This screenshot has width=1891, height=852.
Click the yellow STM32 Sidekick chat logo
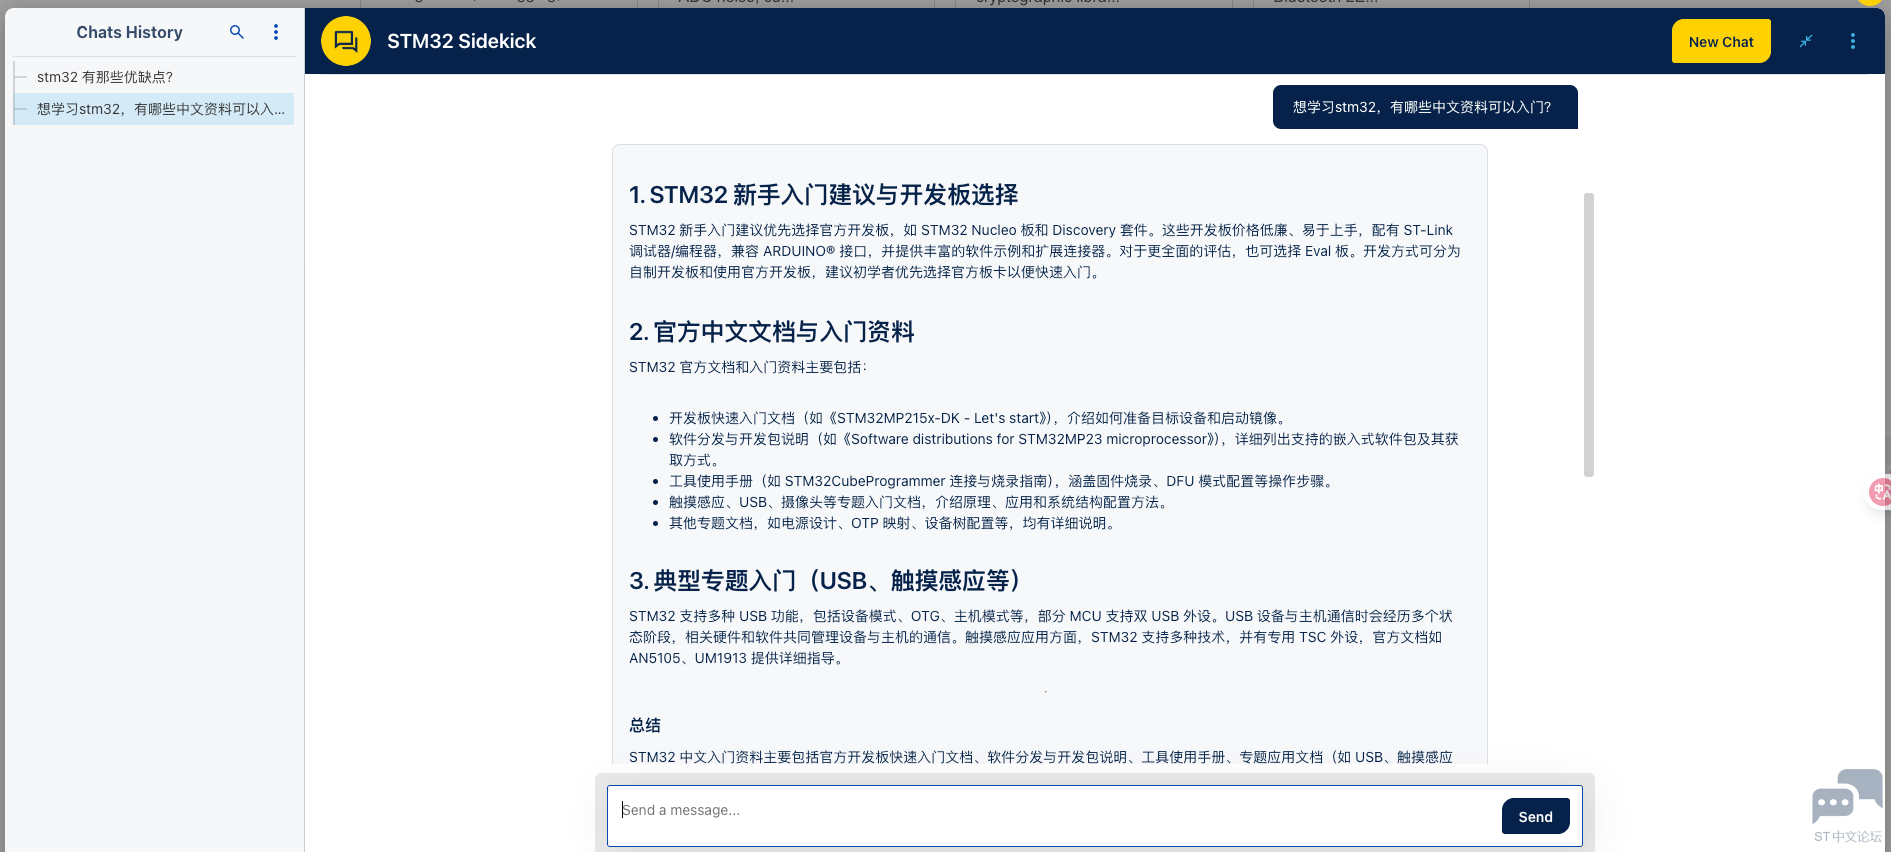[x=346, y=41]
